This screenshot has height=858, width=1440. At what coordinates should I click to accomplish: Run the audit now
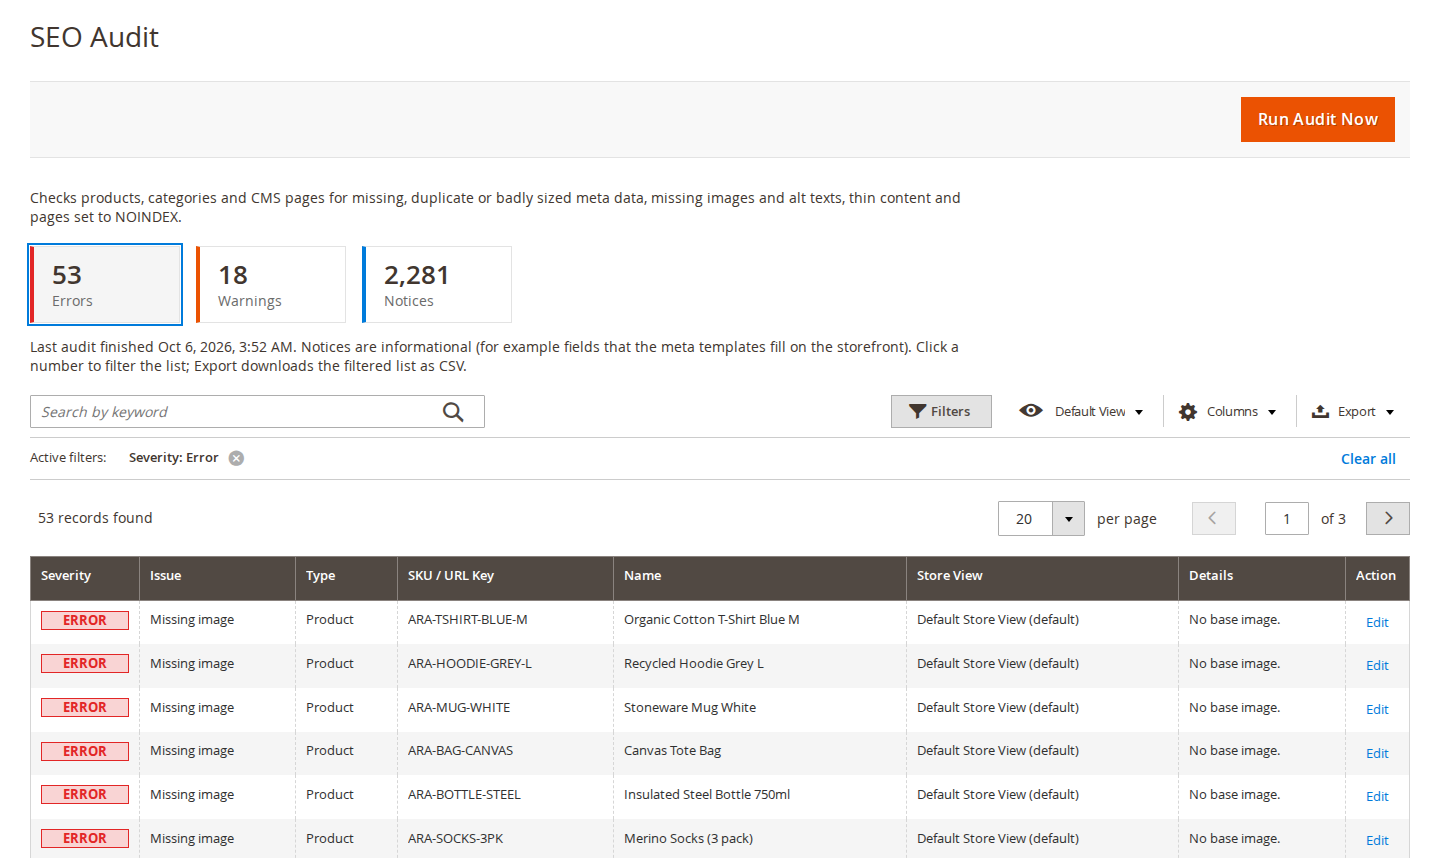[1318, 119]
